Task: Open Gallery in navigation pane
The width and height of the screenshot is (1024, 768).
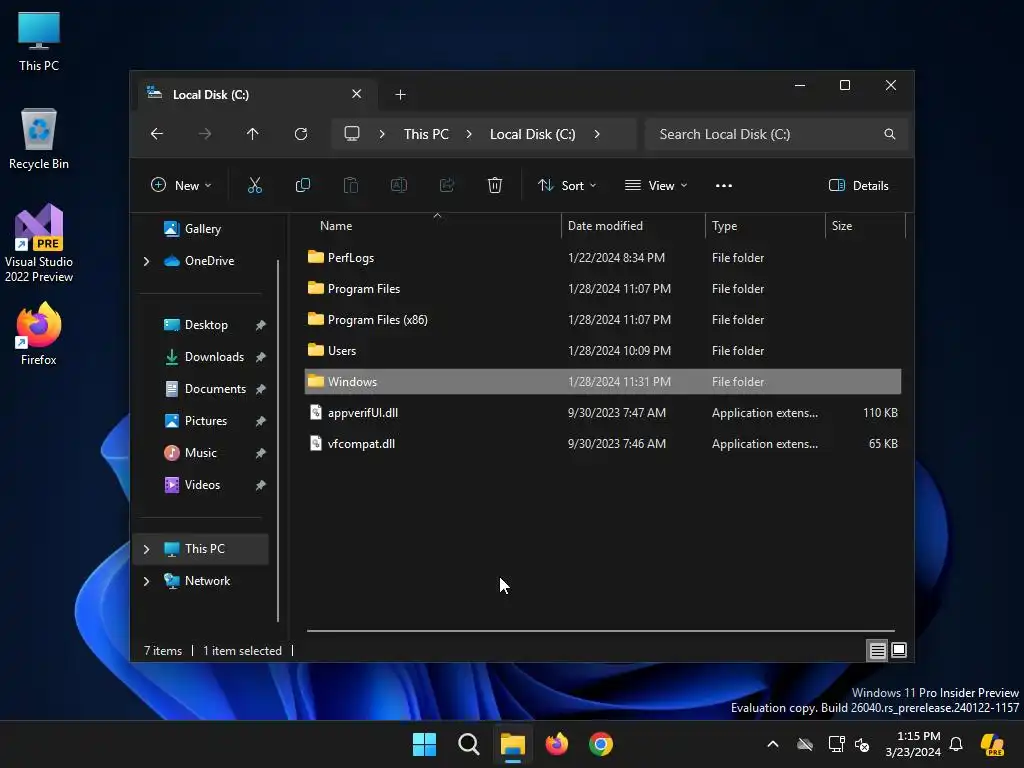Action: (x=202, y=229)
